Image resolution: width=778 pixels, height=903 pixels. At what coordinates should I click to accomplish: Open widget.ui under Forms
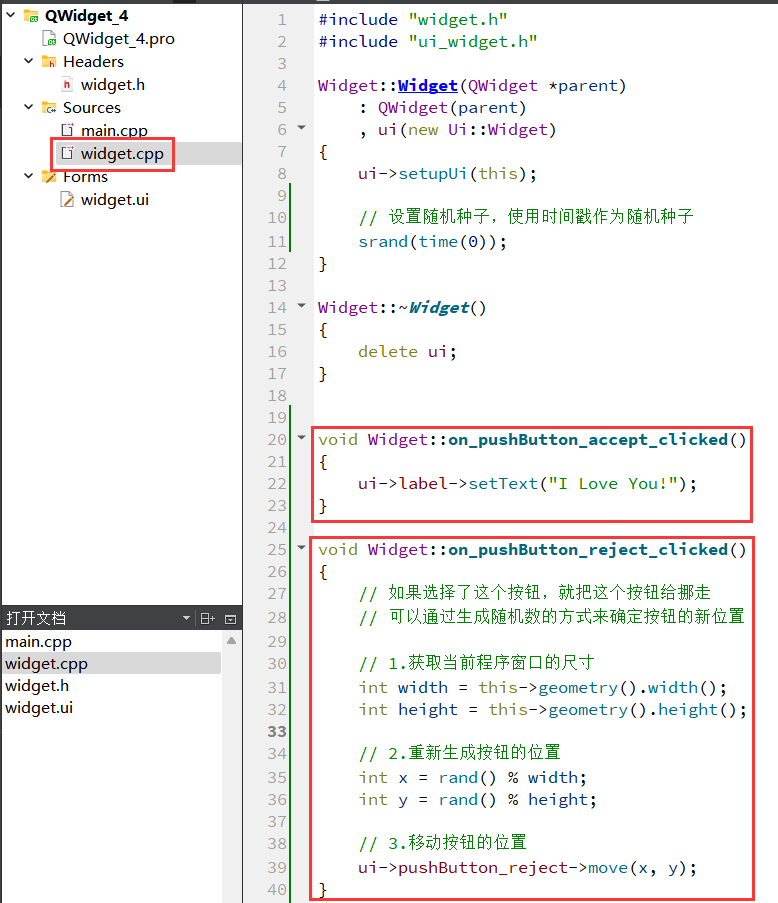point(115,200)
